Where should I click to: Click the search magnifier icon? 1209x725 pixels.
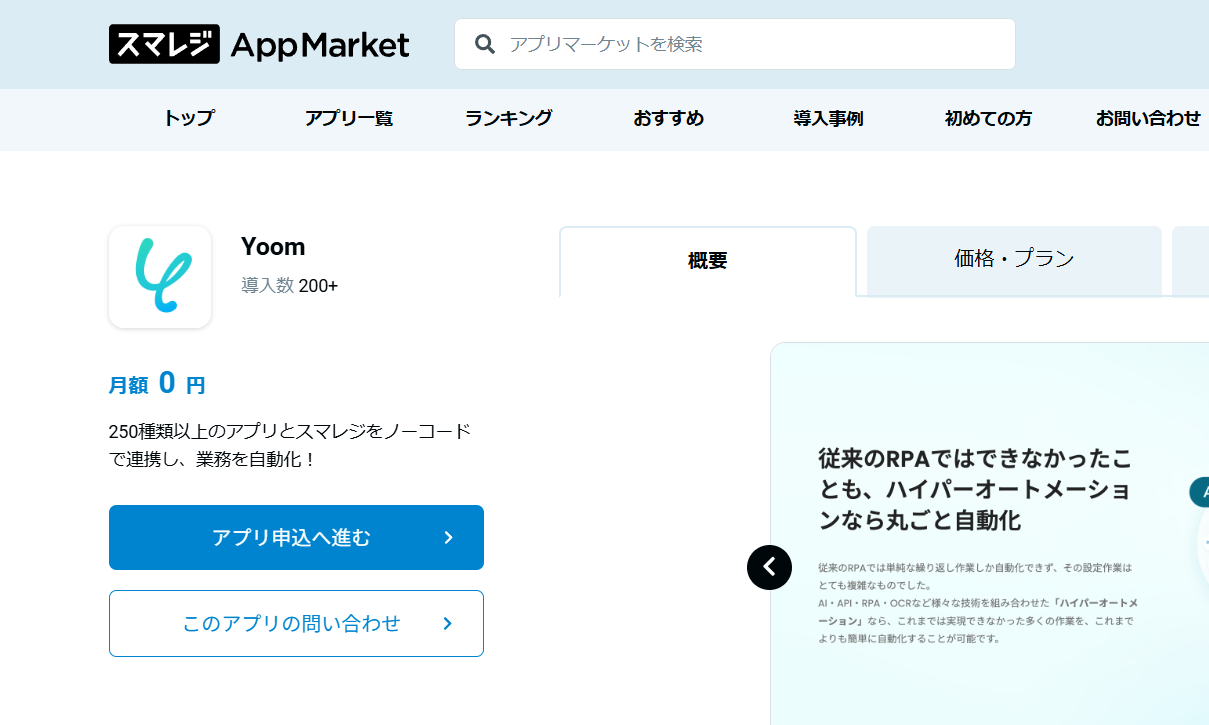click(x=485, y=44)
